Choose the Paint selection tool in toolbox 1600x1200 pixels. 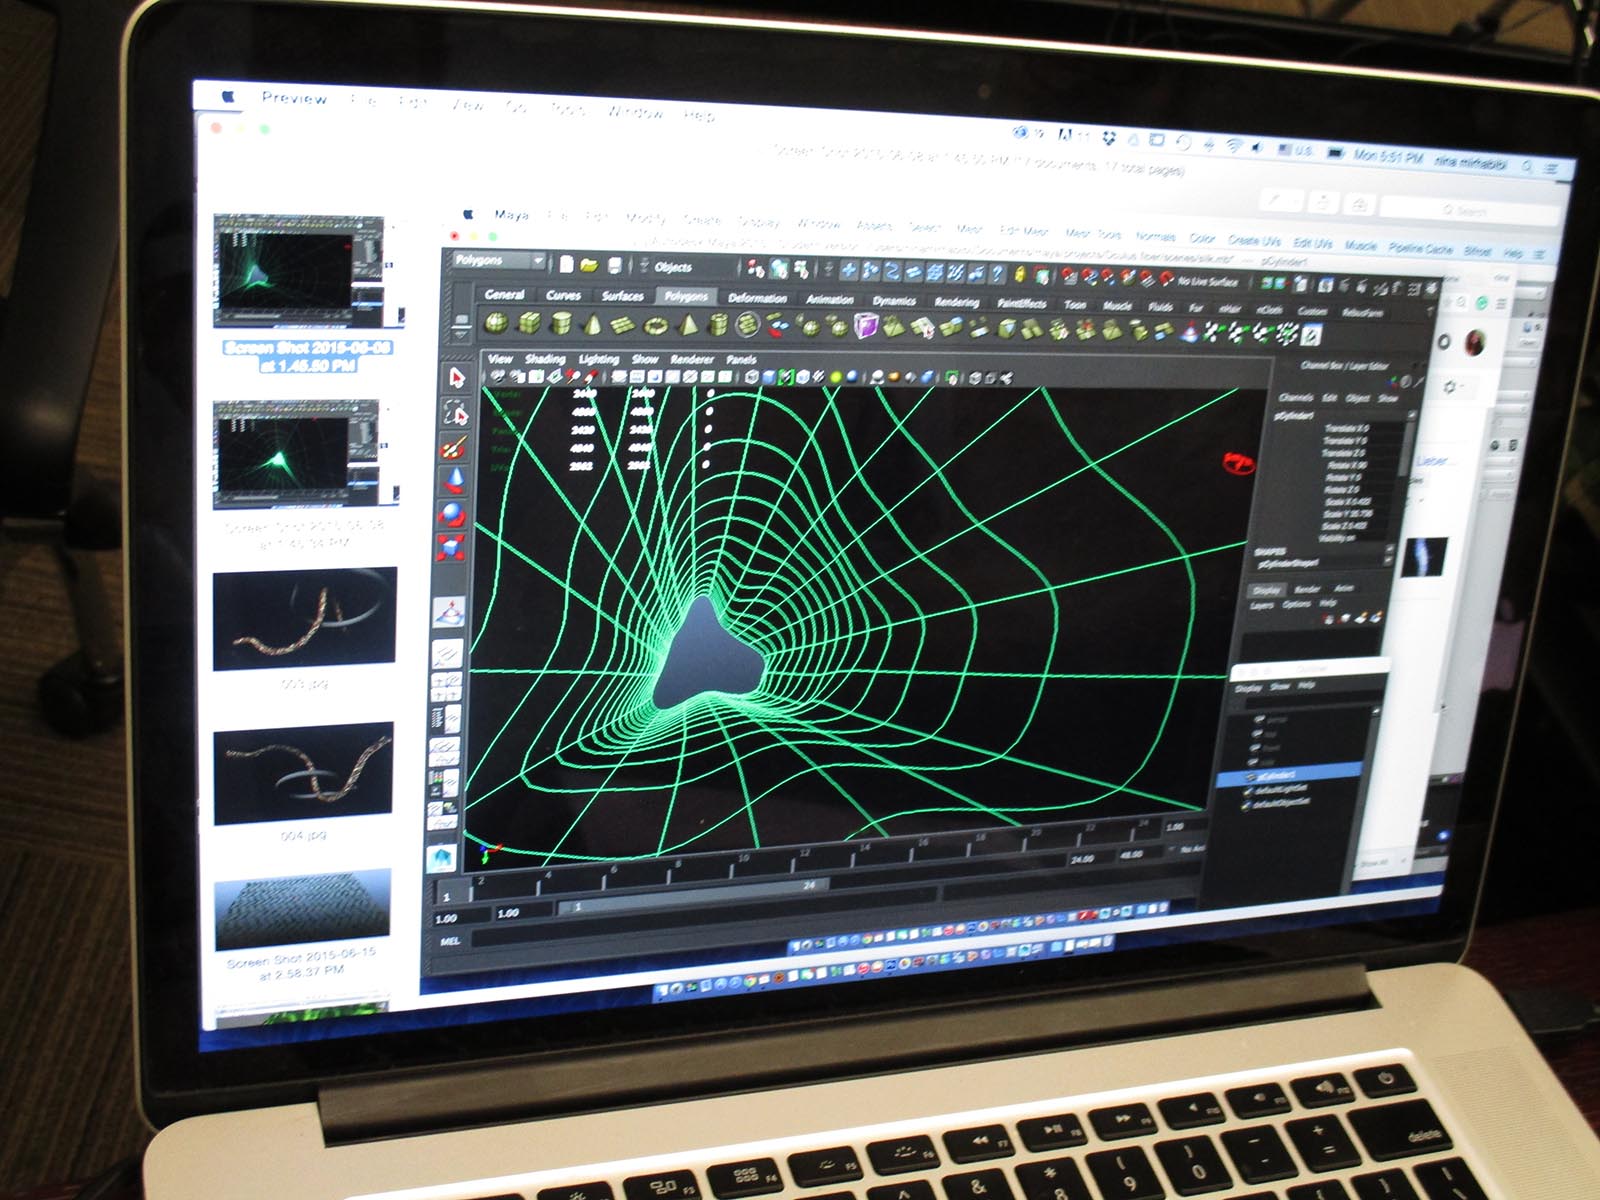point(455,446)
